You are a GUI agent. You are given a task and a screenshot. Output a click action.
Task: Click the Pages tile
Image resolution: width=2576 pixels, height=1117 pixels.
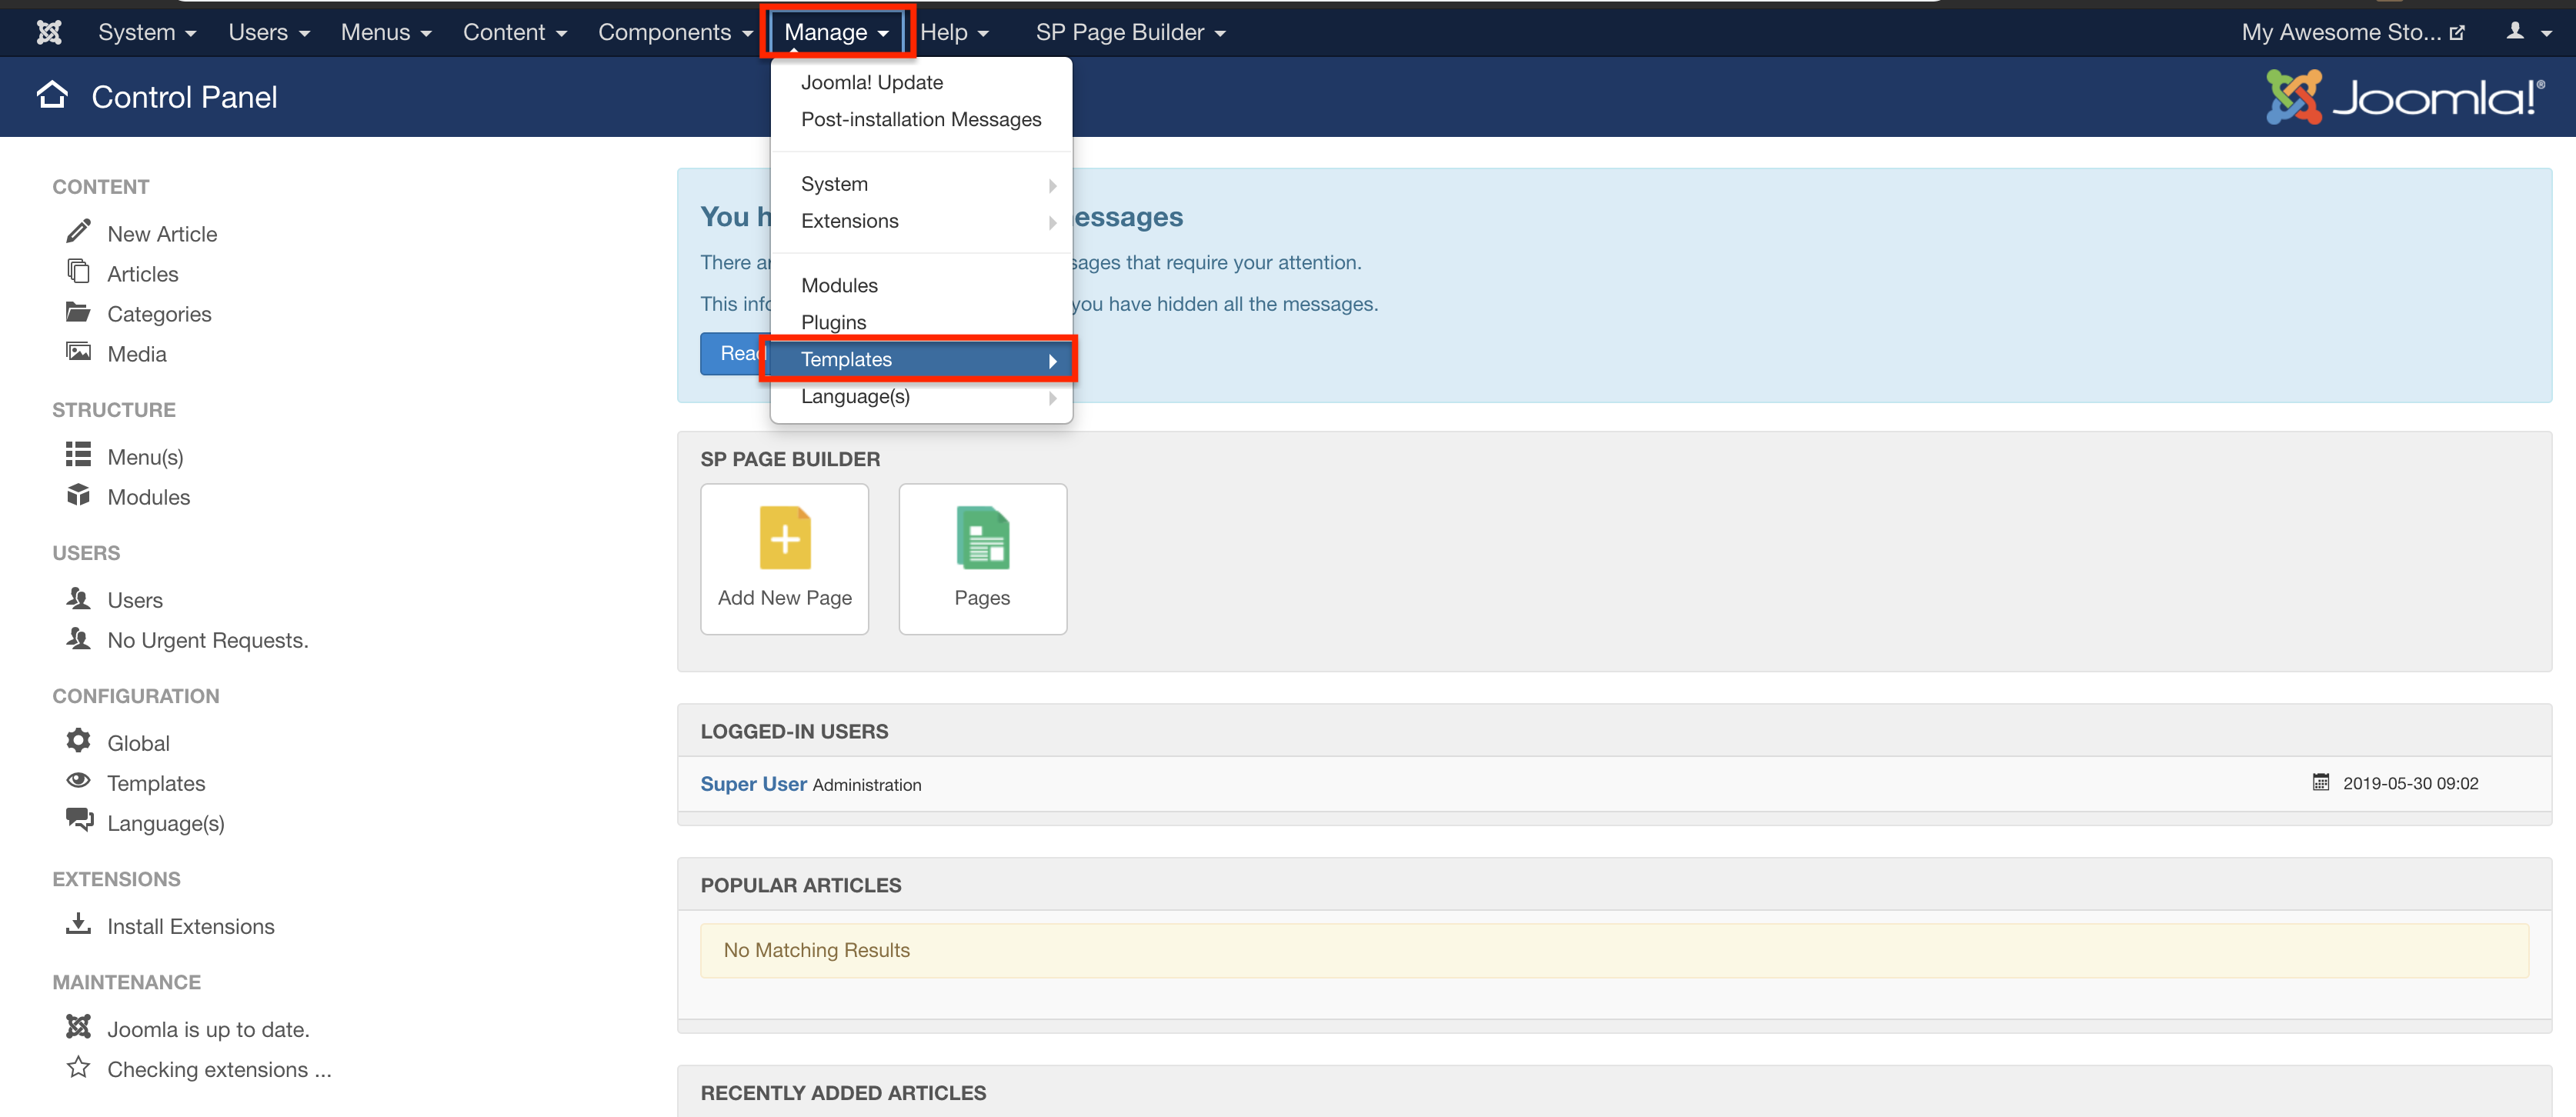983,558
